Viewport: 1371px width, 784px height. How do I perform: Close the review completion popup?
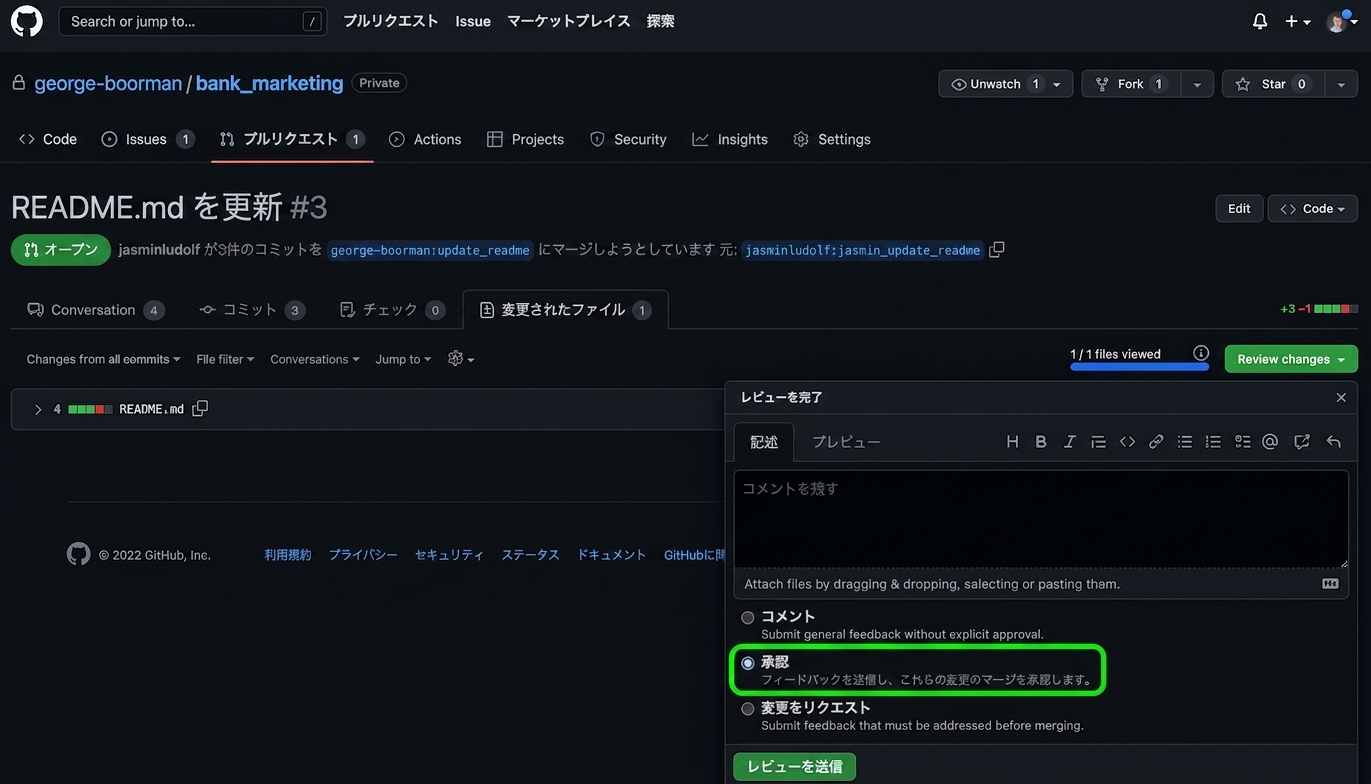(x=1341, y=398)
